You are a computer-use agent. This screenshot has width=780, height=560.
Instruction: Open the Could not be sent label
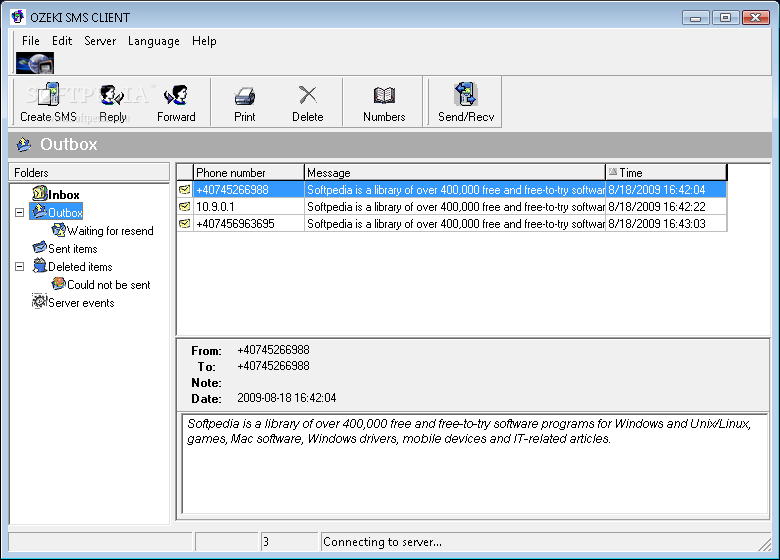tap(108, 284)
